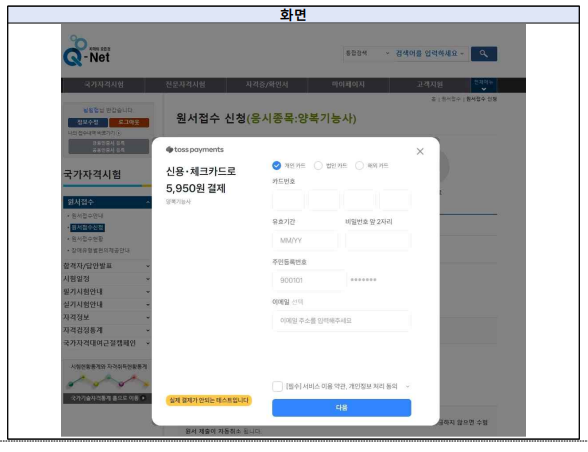The height and width of the screenshot is (452, 588).
Task: Open 국가자격시험 top menu
Action: (x=104, y=85)
